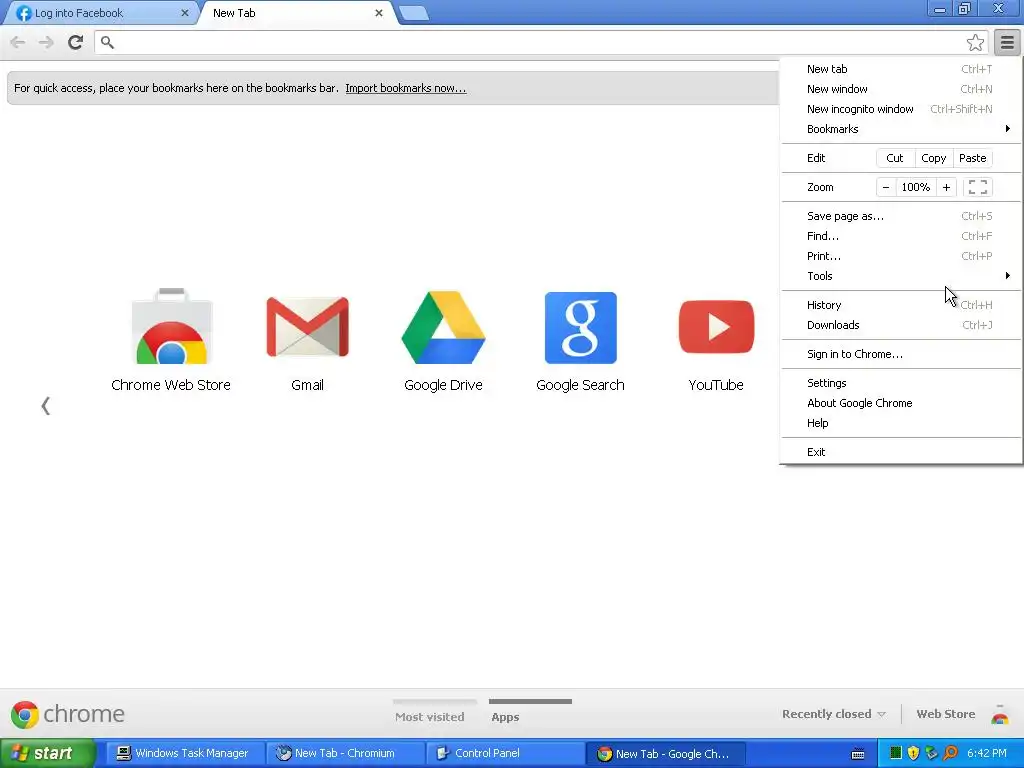Reload the page with the refresh icon
The image size is (1024, 768).
(75, 42)
